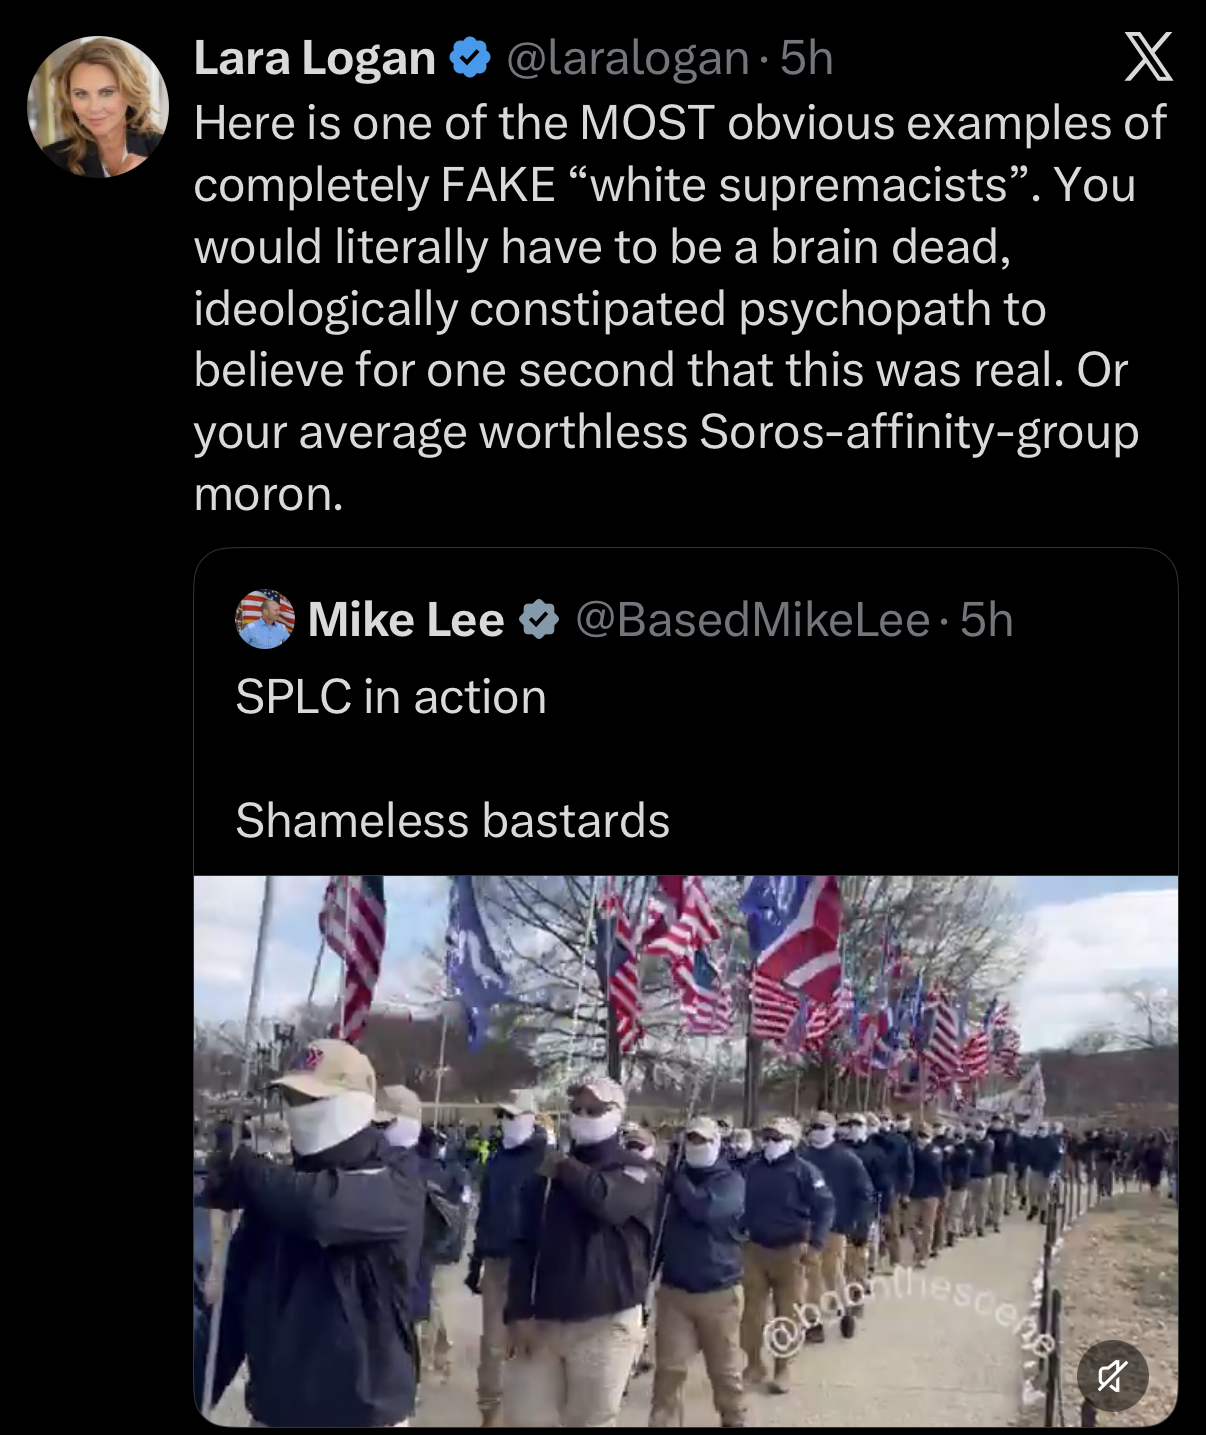Screen dimensions: 1206x1435
Task: Click the @laralogan handle
Action: coord(627,58)
